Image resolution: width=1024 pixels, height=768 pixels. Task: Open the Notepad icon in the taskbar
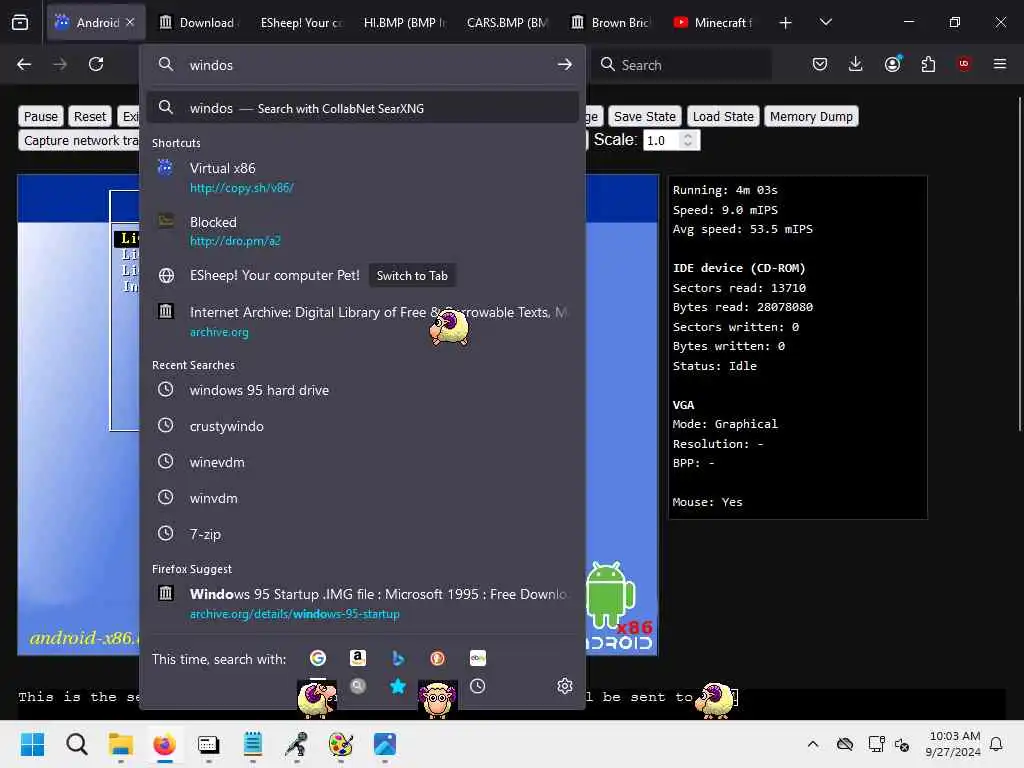(x=253, y=744)
